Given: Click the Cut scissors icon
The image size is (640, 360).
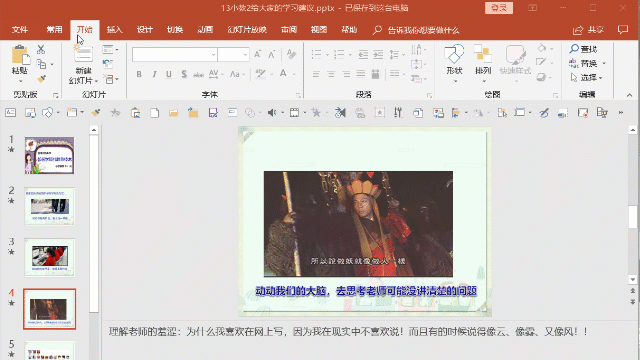Looking at the screenshot, I should (41, 49).
